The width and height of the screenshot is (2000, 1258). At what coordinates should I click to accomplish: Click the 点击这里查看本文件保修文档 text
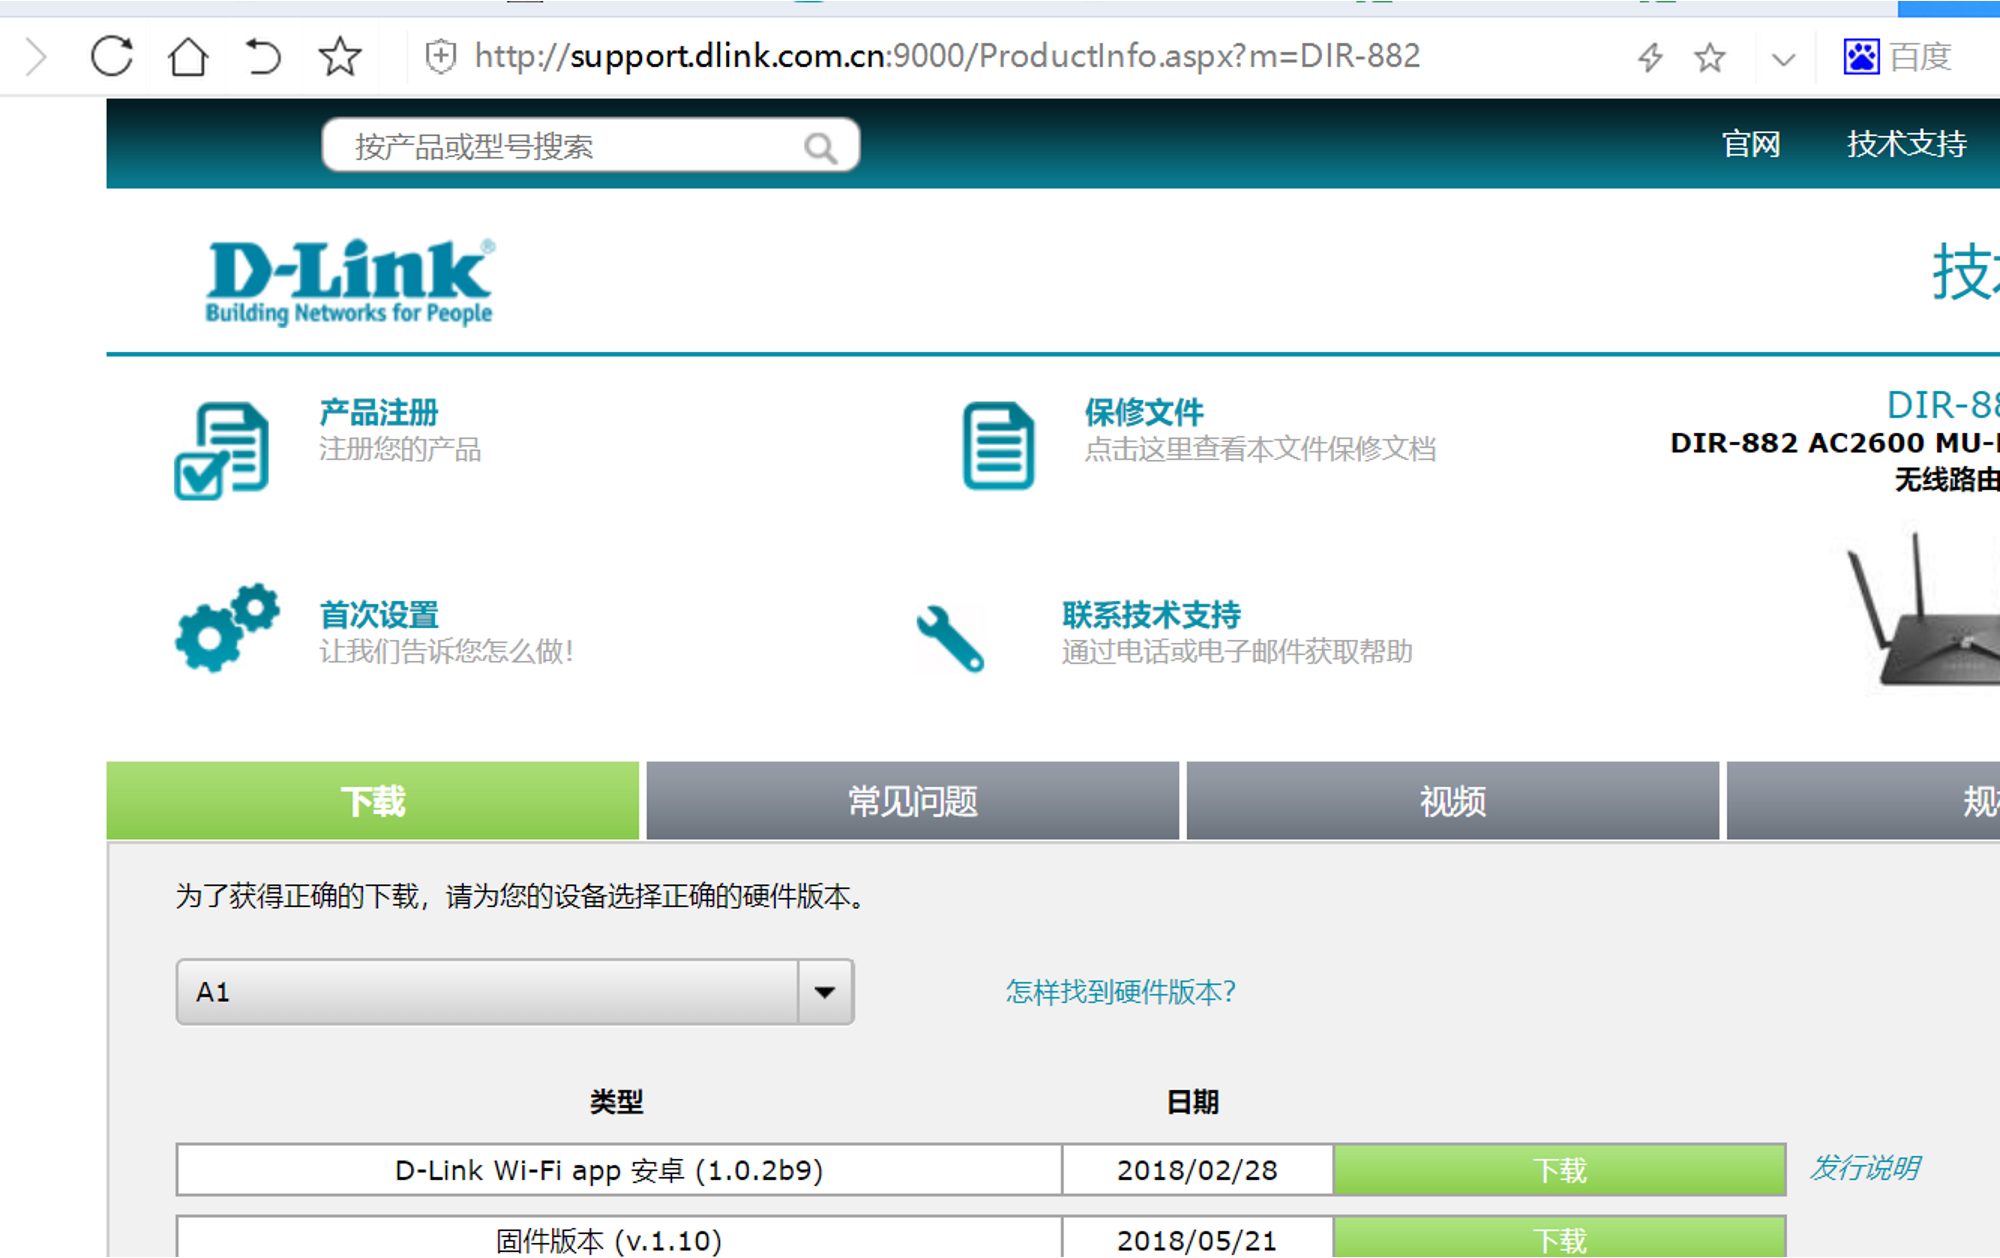click(1260, 449)
